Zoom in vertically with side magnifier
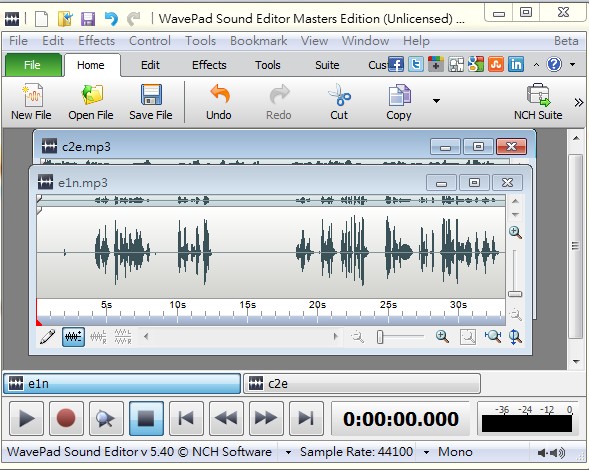The width and height of the screenshot is (589, 470). pyautogui.click(x=515, y=232)
